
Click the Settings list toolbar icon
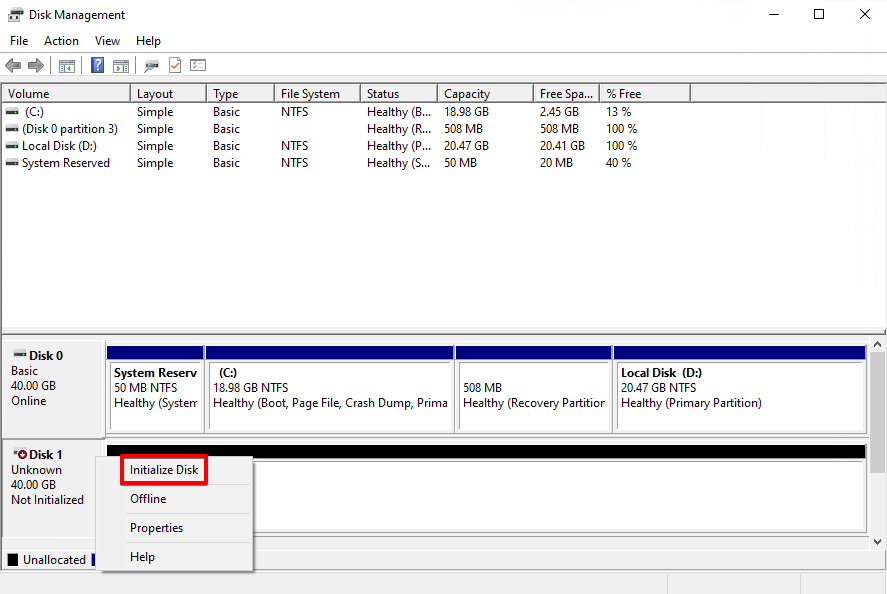(198, 65)
